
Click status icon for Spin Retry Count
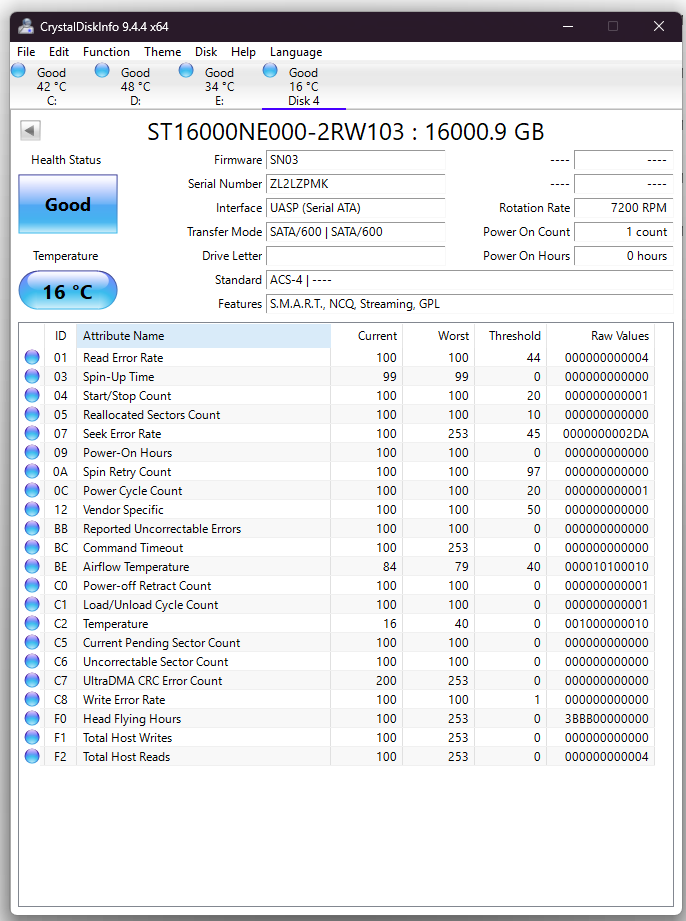click(32, 471)
